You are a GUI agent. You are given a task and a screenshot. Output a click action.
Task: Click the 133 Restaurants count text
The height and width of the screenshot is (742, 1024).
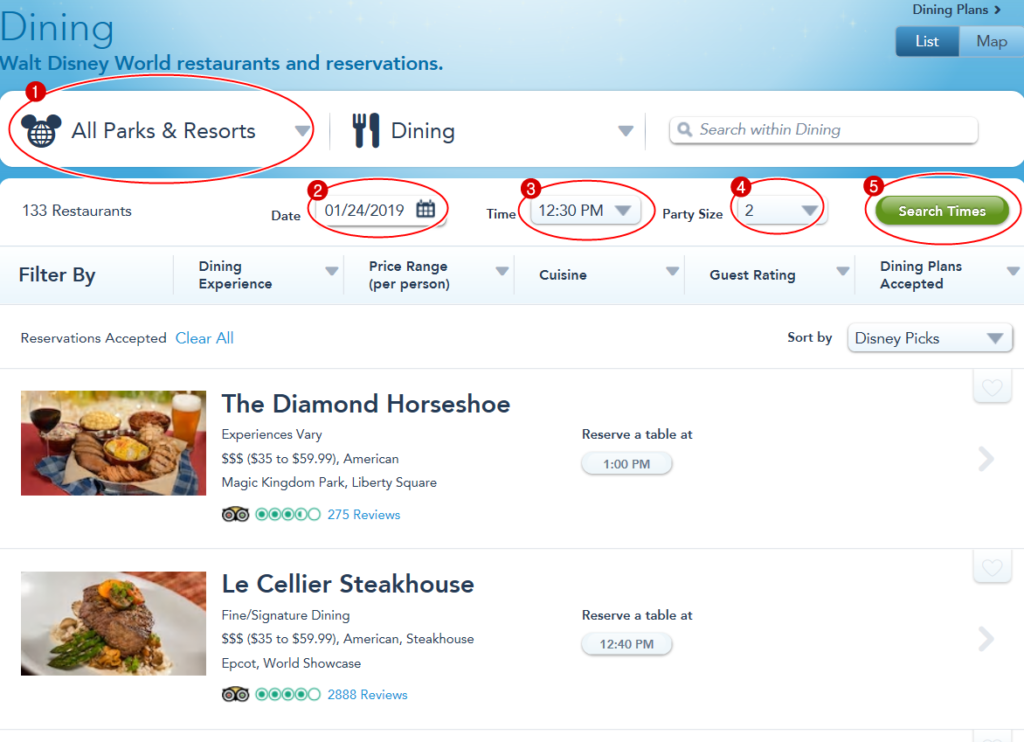(77, 210)
